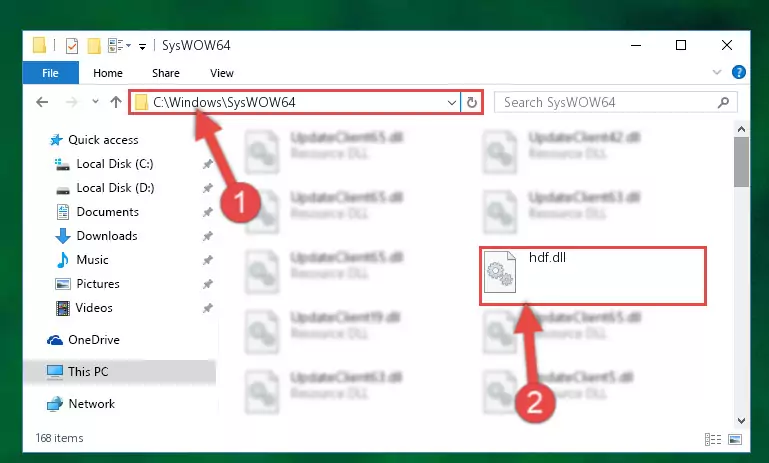Open the Help question mark icon
Screen dimensions: 769x463
739,73
